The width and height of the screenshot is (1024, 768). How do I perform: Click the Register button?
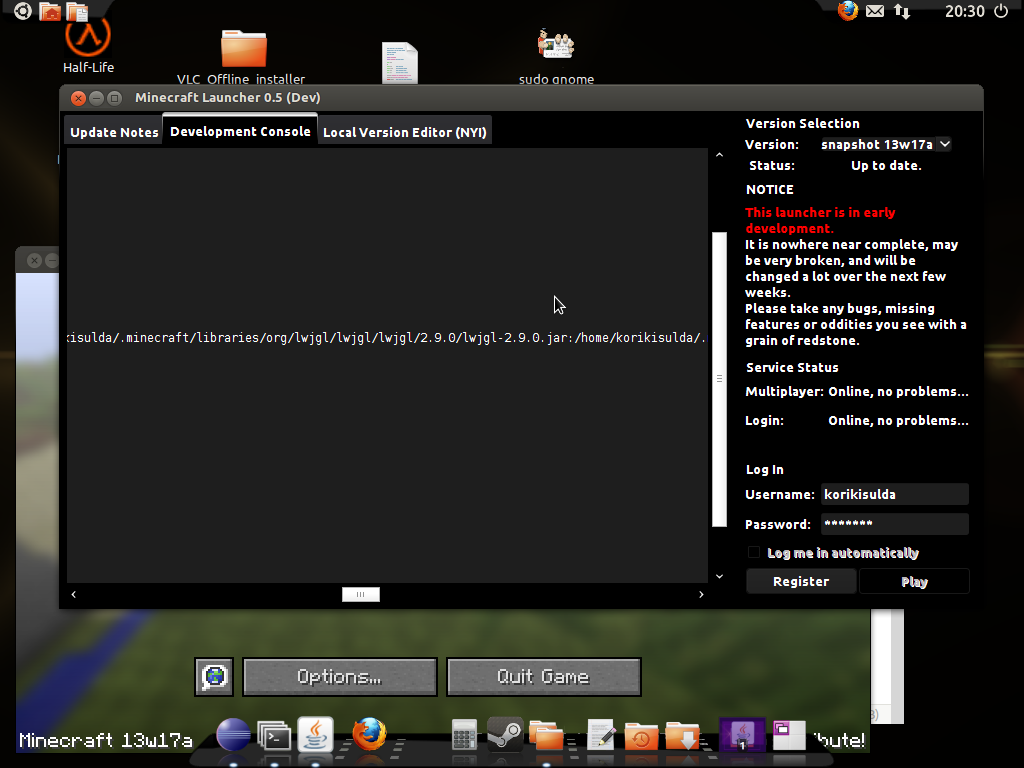point(801,581)
